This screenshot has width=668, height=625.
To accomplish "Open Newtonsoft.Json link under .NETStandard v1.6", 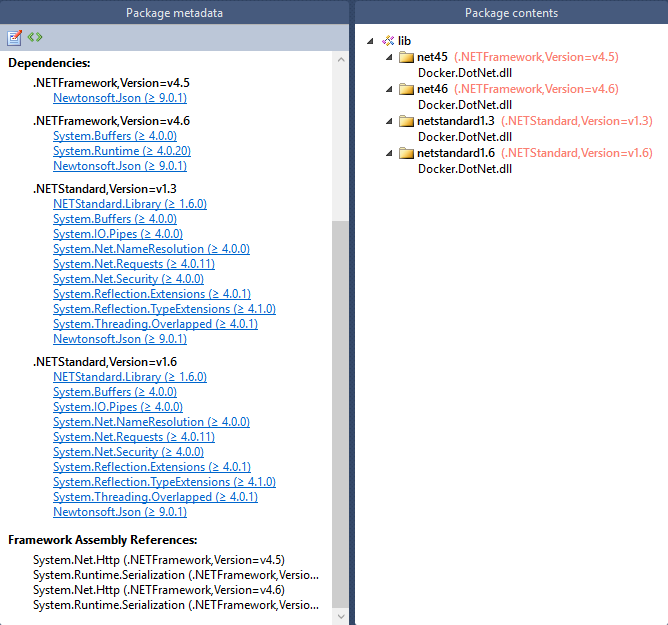I will tap(120, 512).
